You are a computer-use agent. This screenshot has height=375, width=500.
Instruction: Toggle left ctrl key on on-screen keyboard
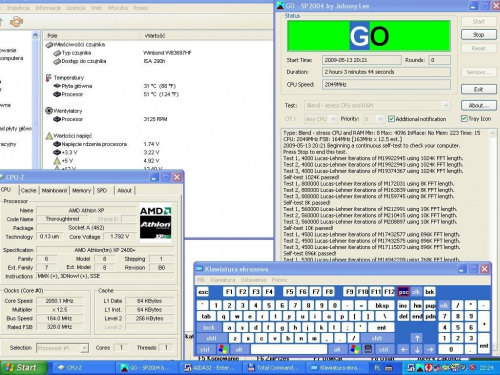coord(205,349)
